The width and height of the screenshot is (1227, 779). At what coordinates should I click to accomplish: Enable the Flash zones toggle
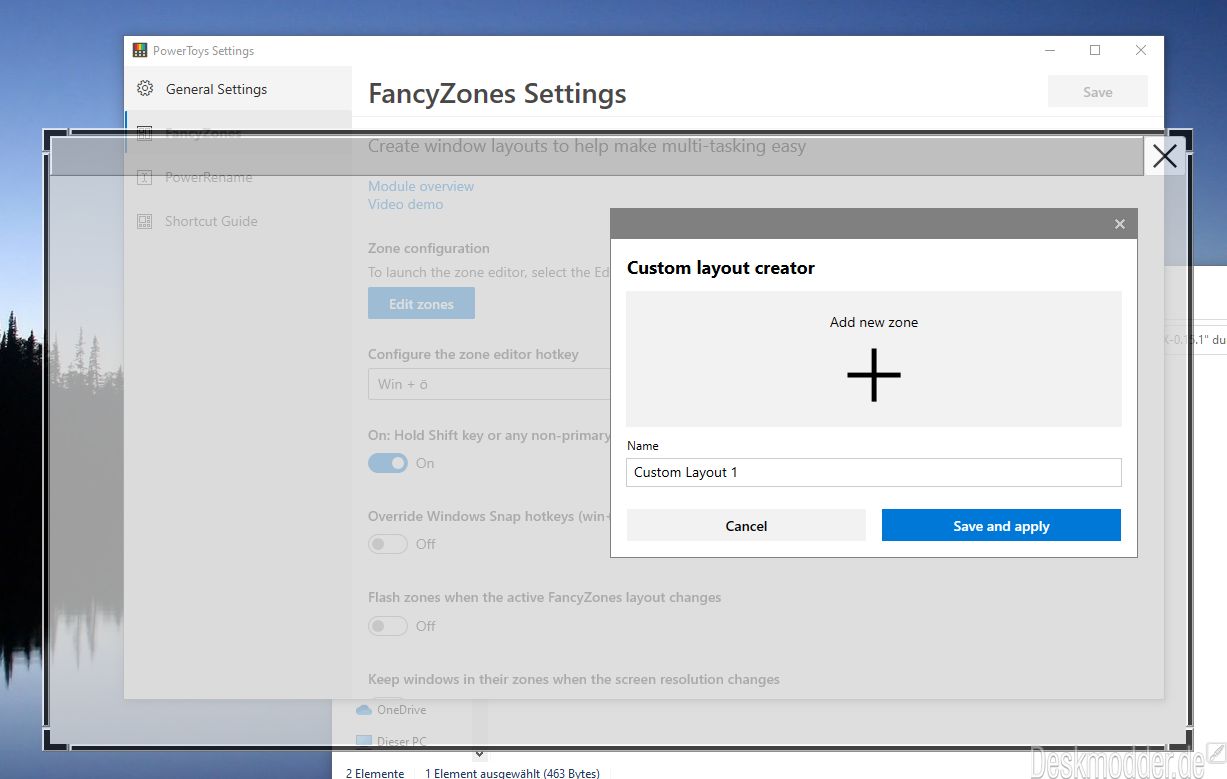(388, 626)
